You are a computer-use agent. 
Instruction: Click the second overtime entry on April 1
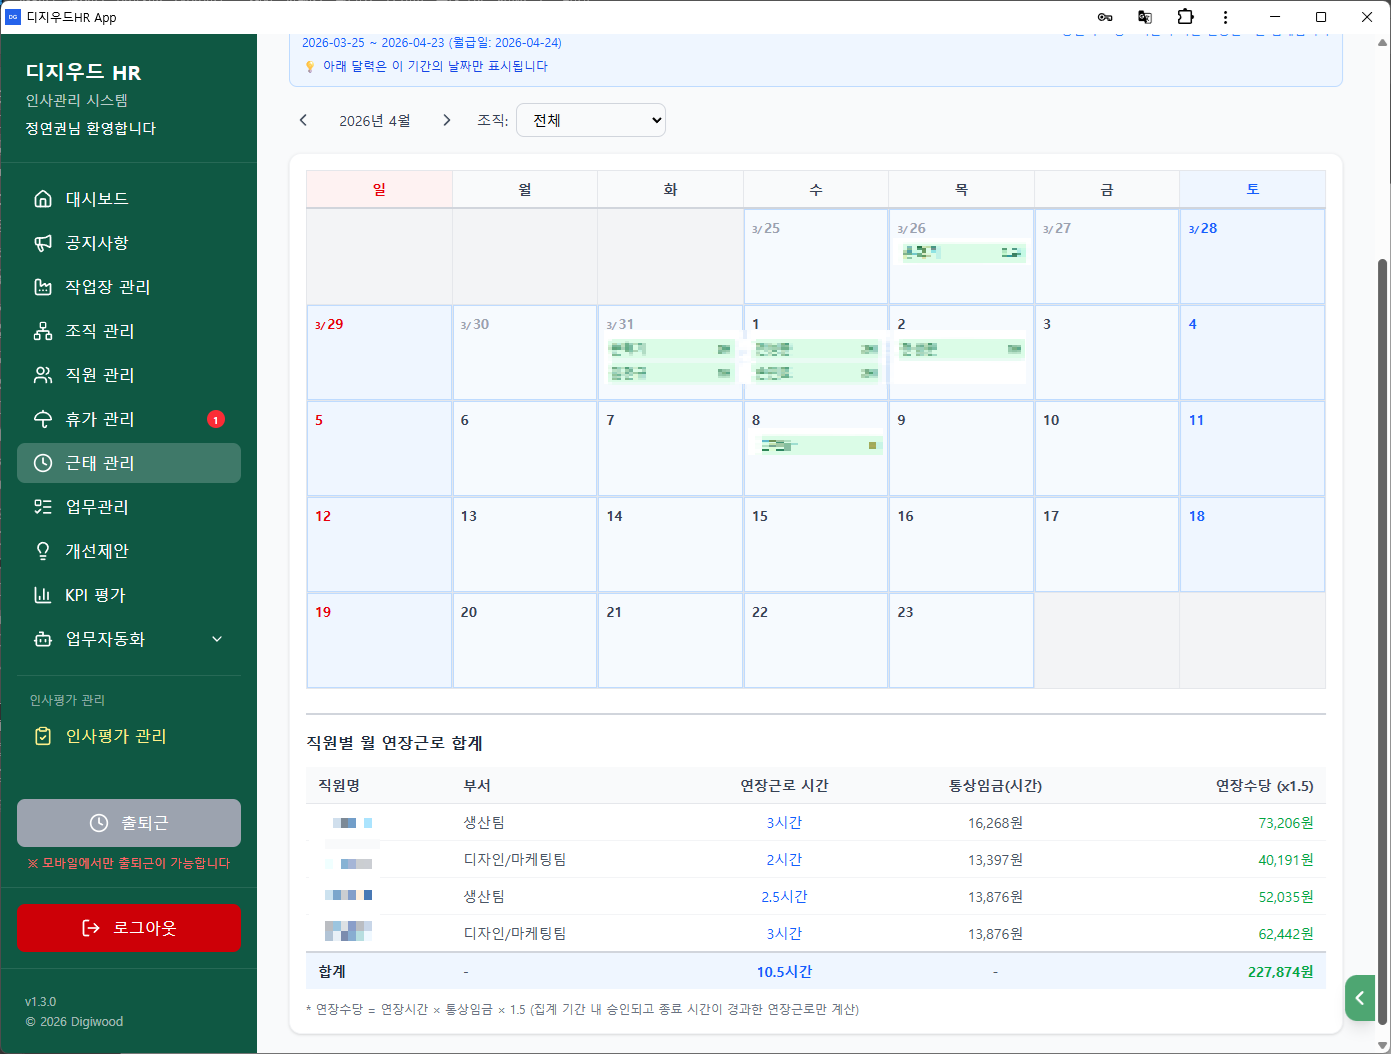pos(817,373)
